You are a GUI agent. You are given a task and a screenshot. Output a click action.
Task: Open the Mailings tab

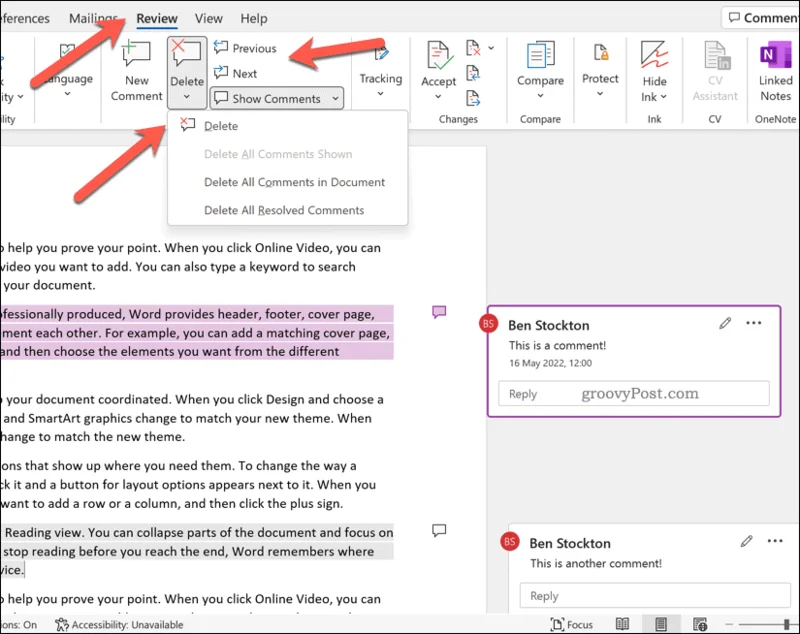point(93,18)
